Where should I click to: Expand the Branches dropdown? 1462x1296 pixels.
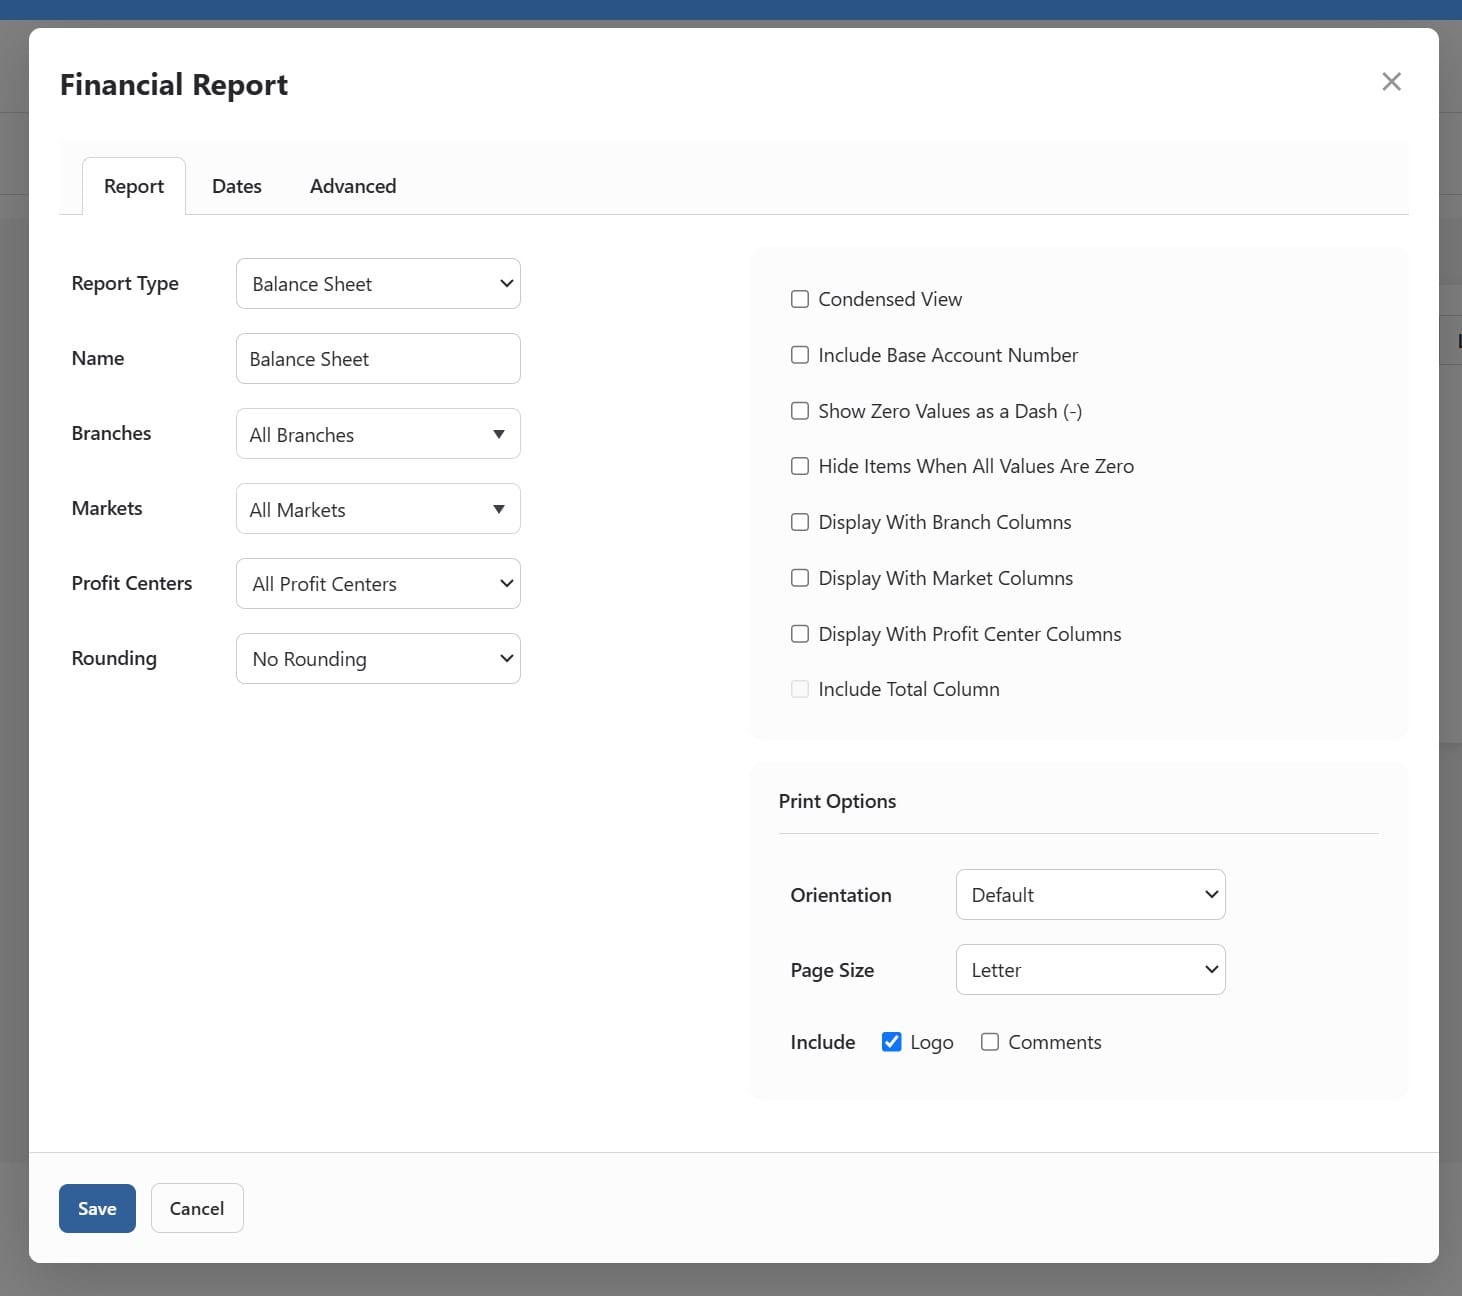tap(378, 434)
